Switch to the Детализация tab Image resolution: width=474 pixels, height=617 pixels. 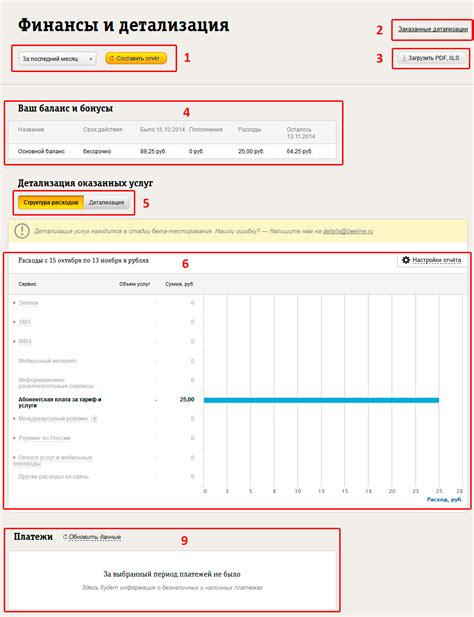pyautogui.click(x=106, y=202)
